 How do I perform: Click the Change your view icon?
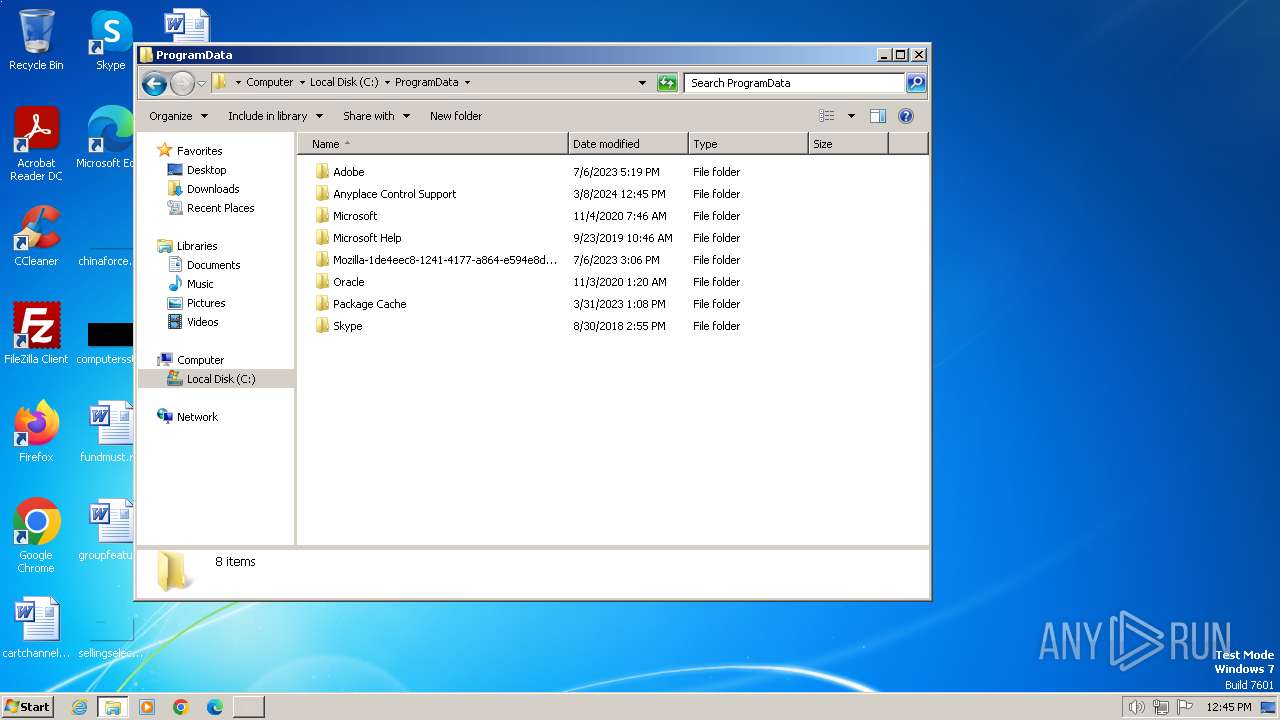(826, 116)
